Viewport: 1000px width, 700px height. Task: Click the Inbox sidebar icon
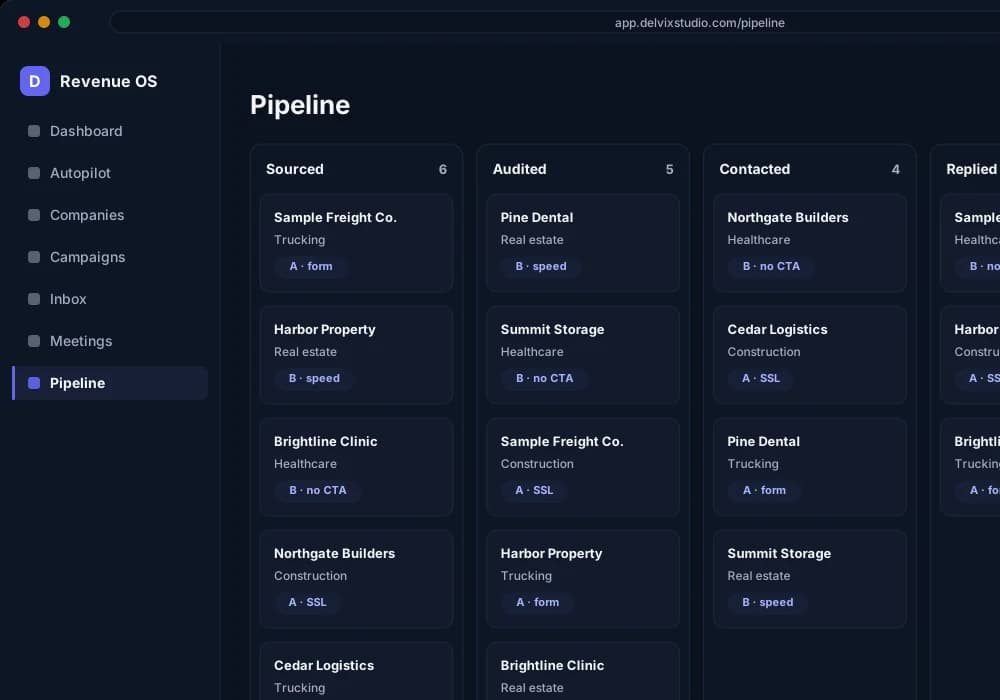tap(34, 299)
